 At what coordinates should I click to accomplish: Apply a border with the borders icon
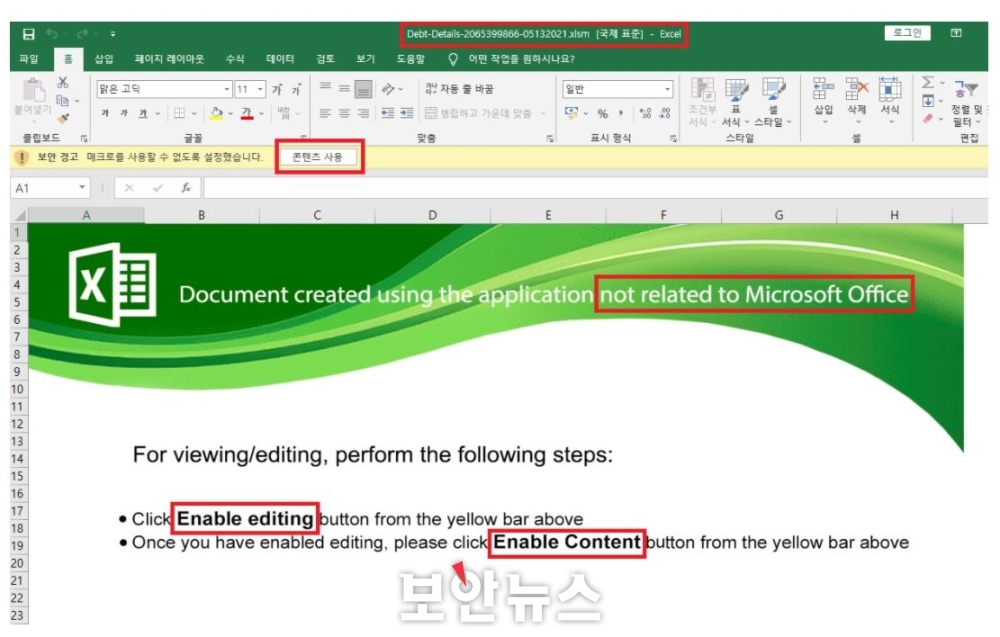tap(180, 113)
